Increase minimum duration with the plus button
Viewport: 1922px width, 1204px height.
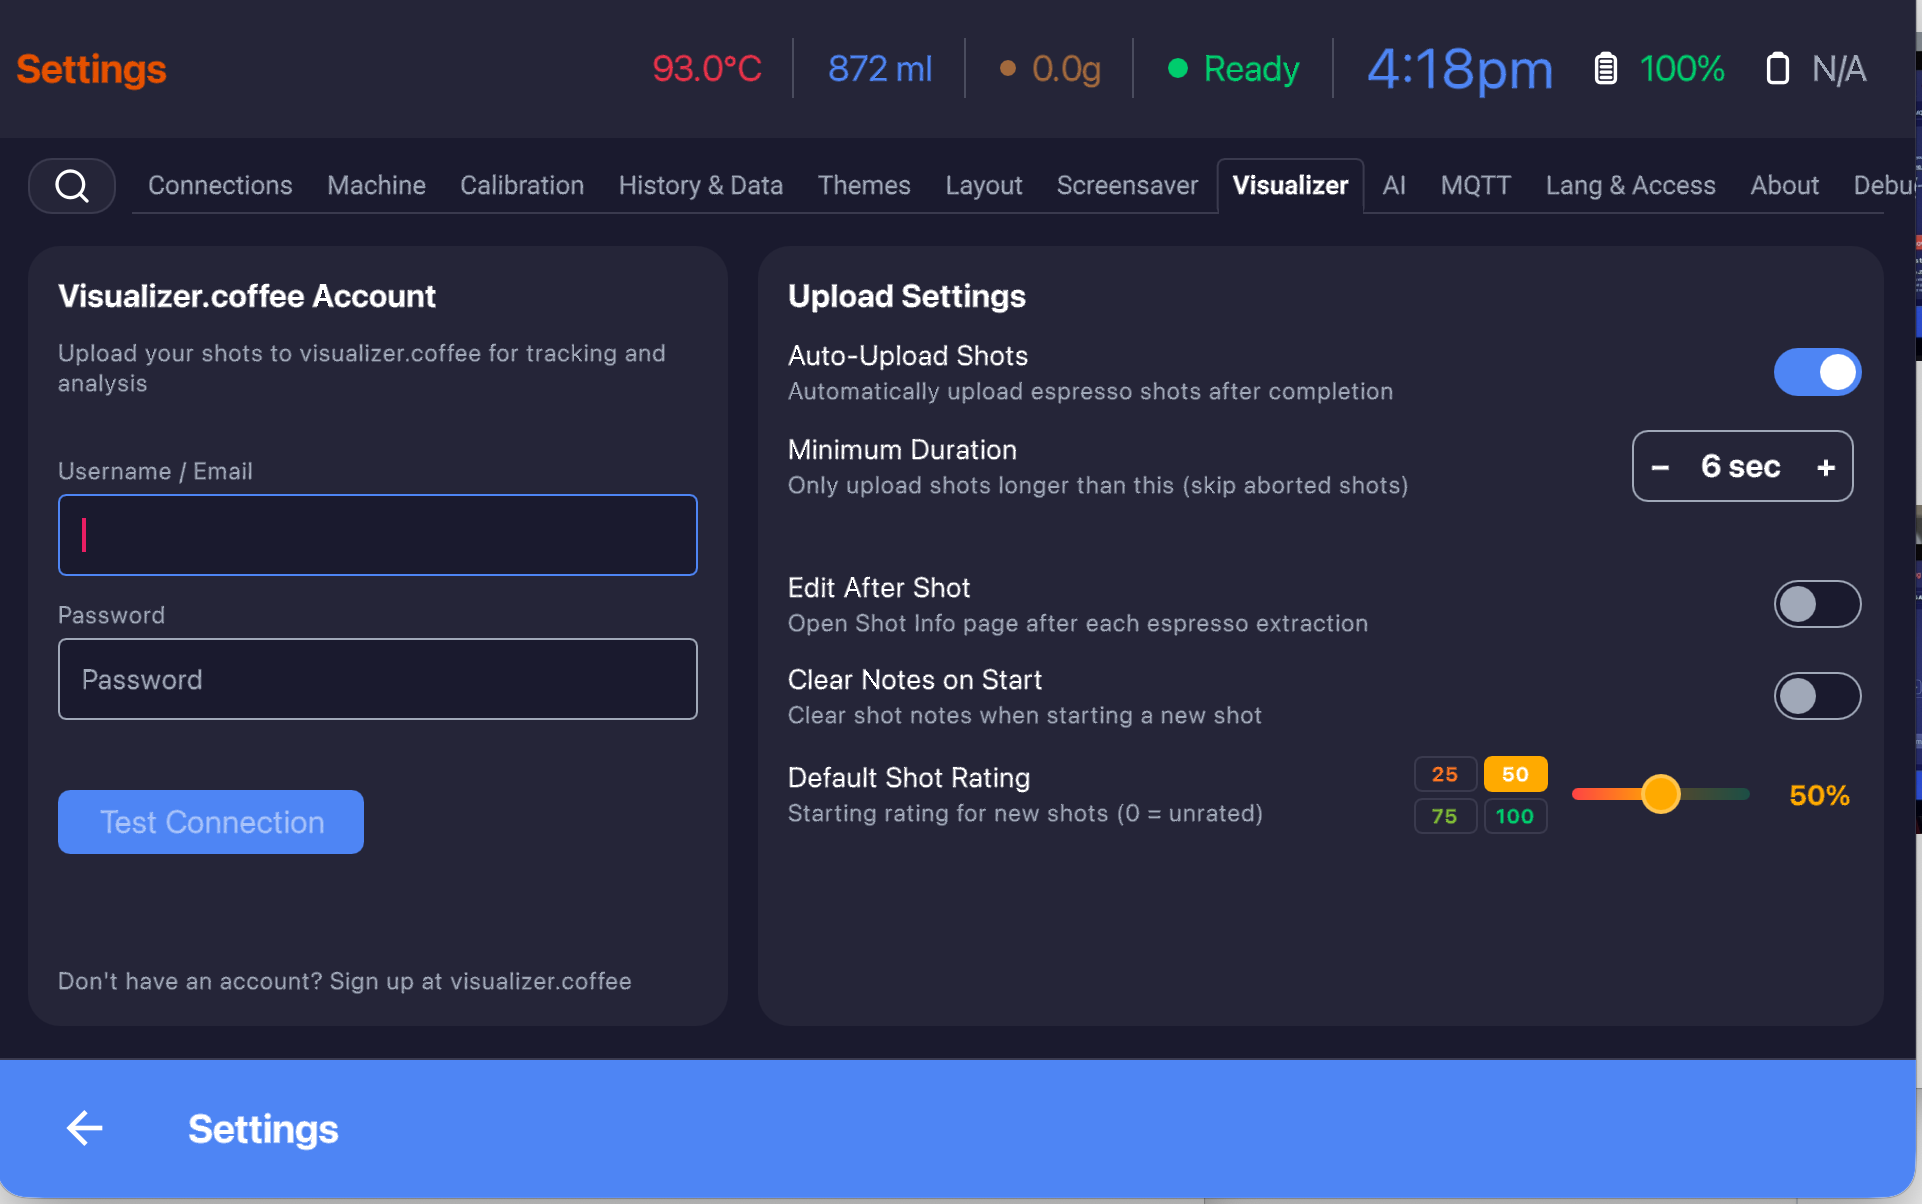(x=1826, y=467)
